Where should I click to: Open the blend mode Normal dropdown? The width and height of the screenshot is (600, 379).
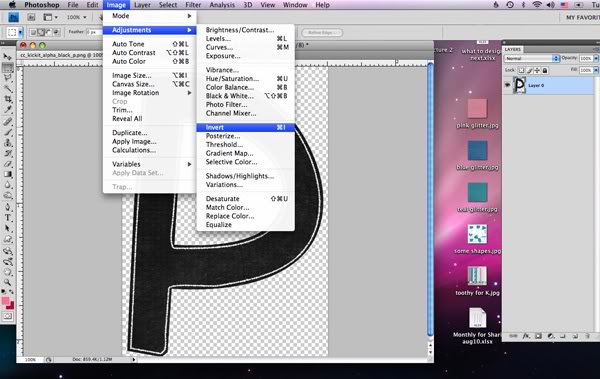532,58
